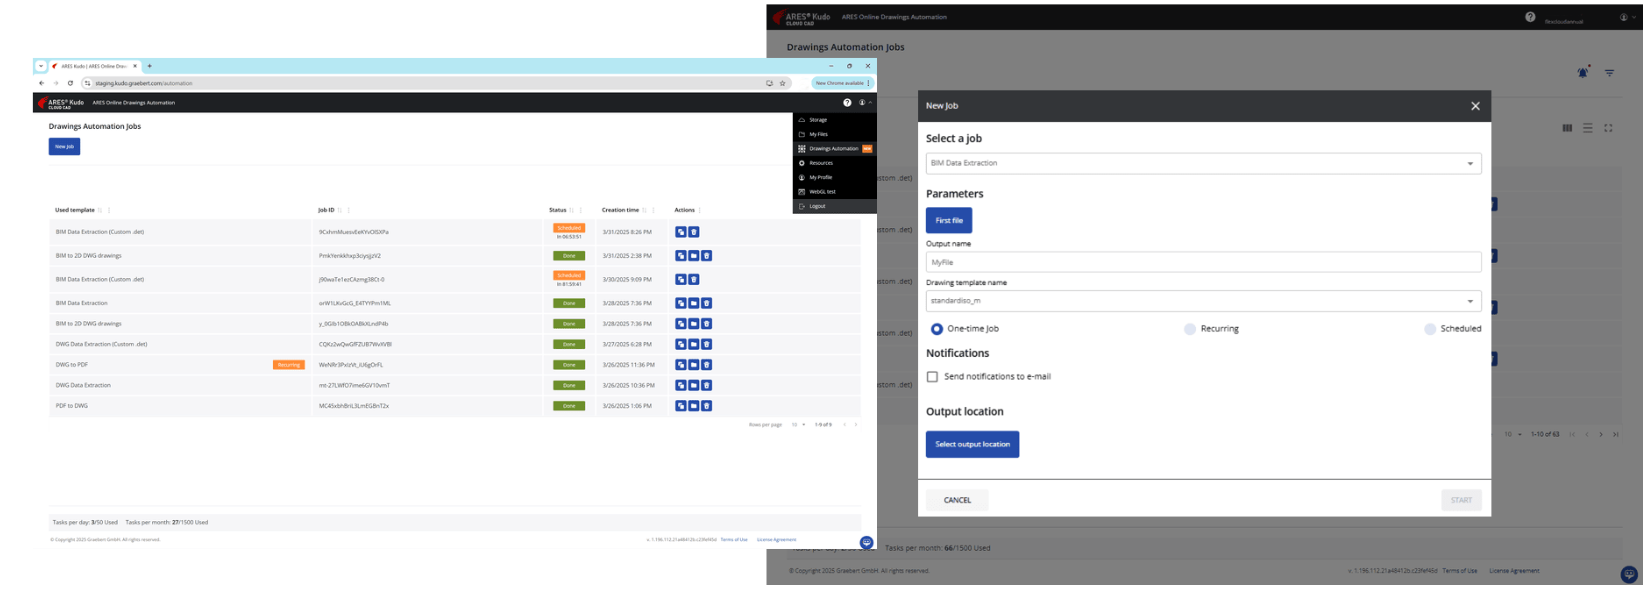Collapse the user menu in left window
The image size is (1651, 591).
(865, 102)
